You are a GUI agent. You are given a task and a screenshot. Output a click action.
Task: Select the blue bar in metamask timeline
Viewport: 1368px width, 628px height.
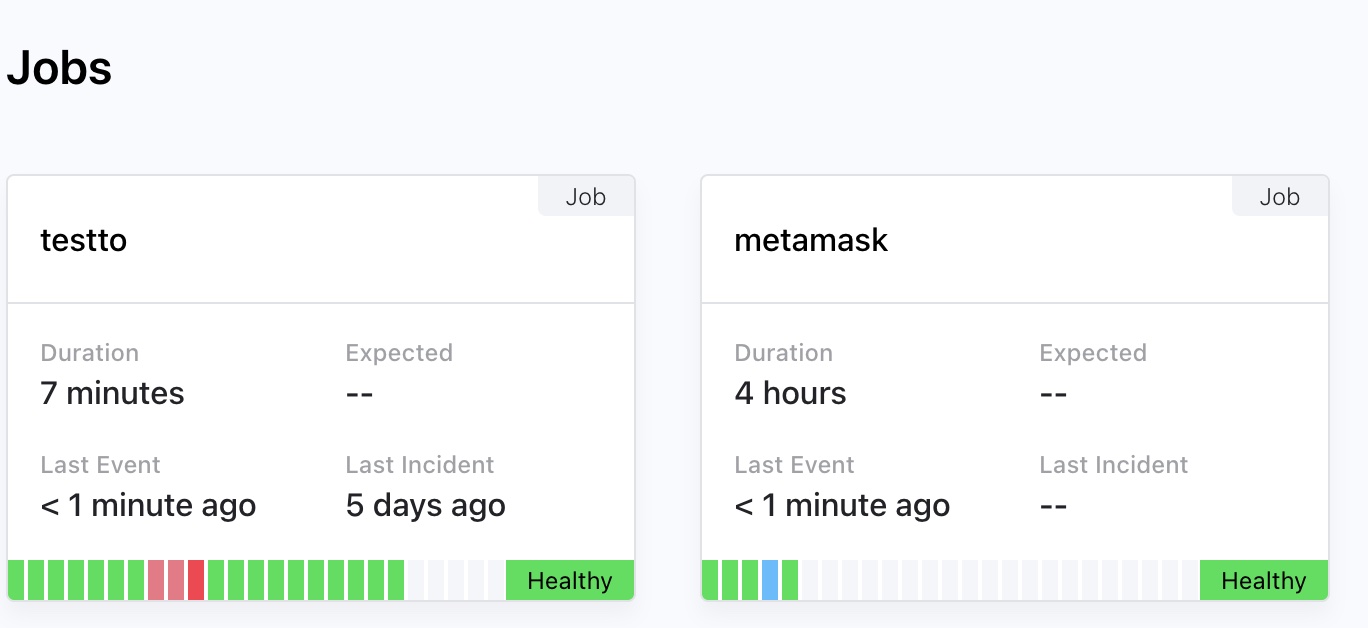tap(770, 580)
